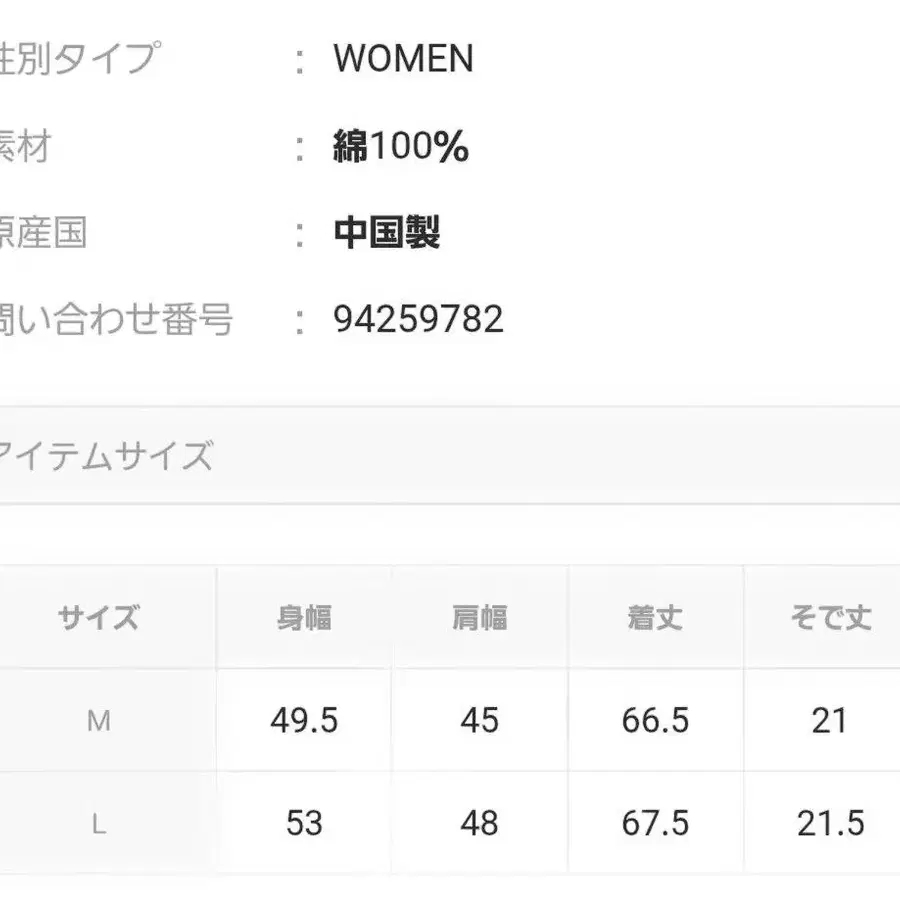
Task: Expand the アイテムサイズ section header
Action: (105, 456)
